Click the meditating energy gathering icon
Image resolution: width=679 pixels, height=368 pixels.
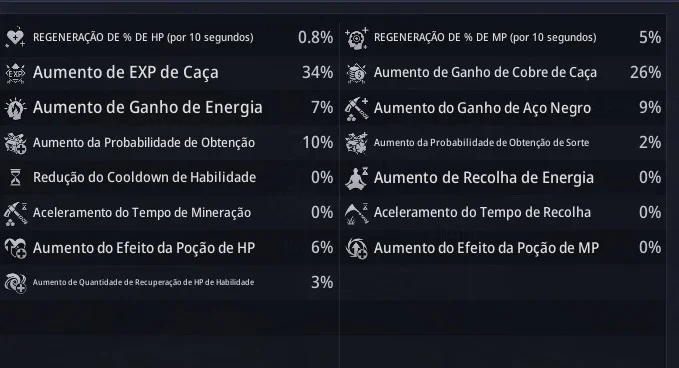point(356,178)
